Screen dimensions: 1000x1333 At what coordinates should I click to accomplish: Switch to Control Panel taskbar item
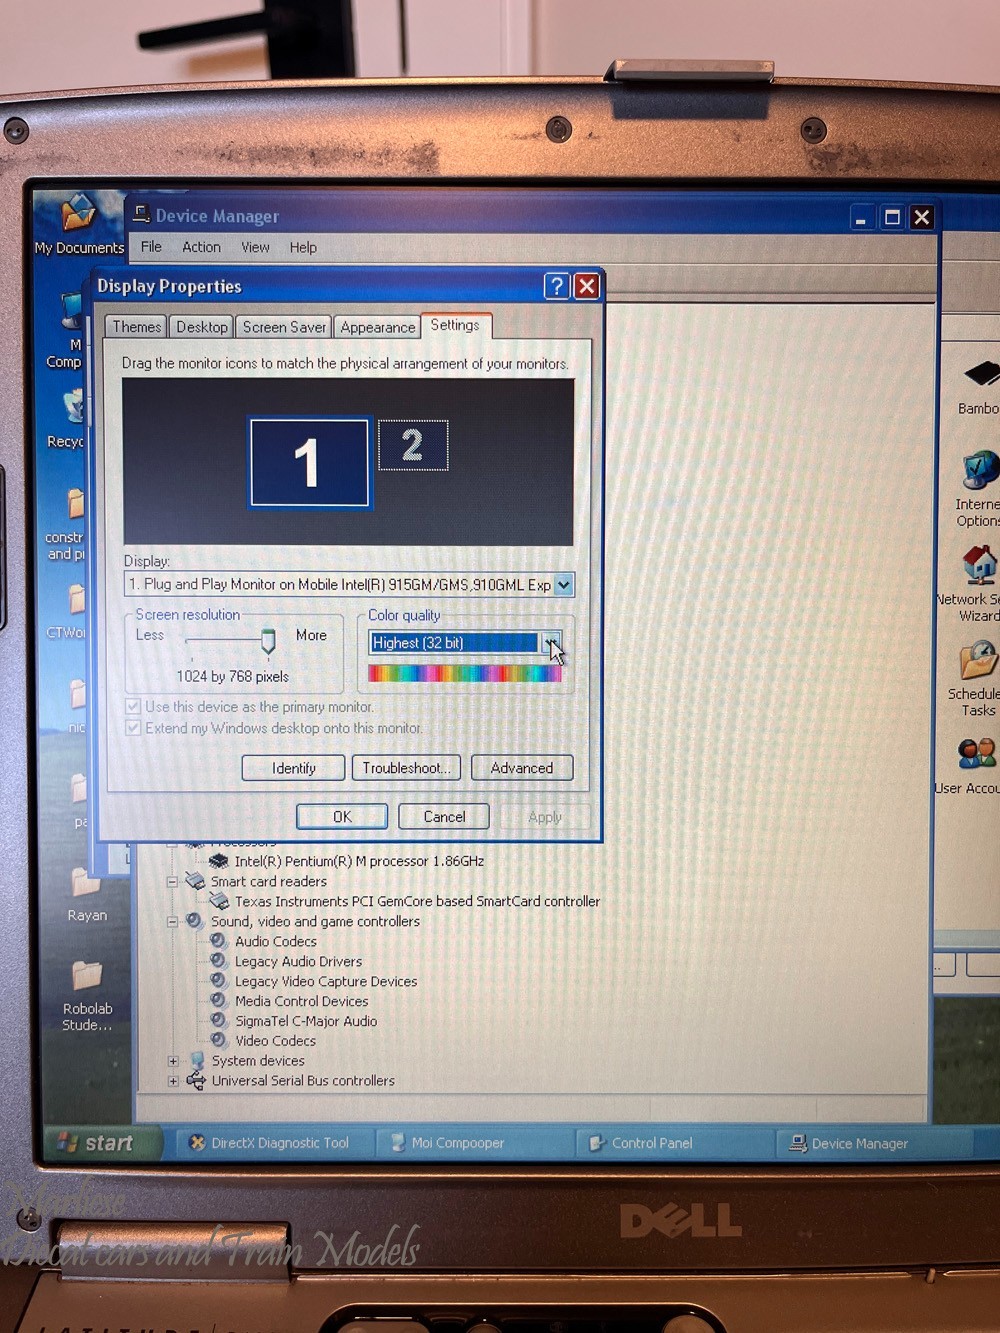[675, 1143]
